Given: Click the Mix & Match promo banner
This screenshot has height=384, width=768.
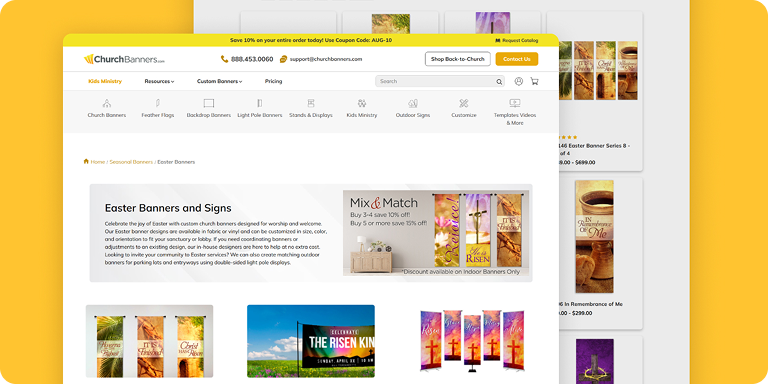Looking at the screenshot, I should (436, 233).
